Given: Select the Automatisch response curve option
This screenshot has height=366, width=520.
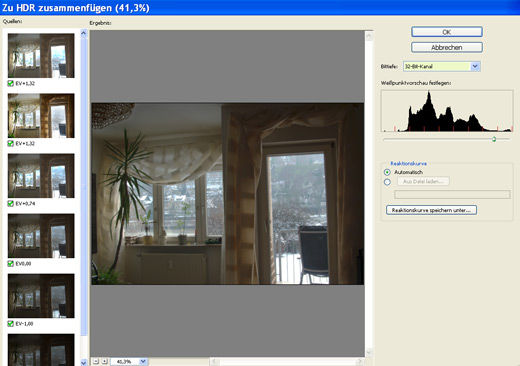Looking at the screenshot, I should [x=387, y=172].
